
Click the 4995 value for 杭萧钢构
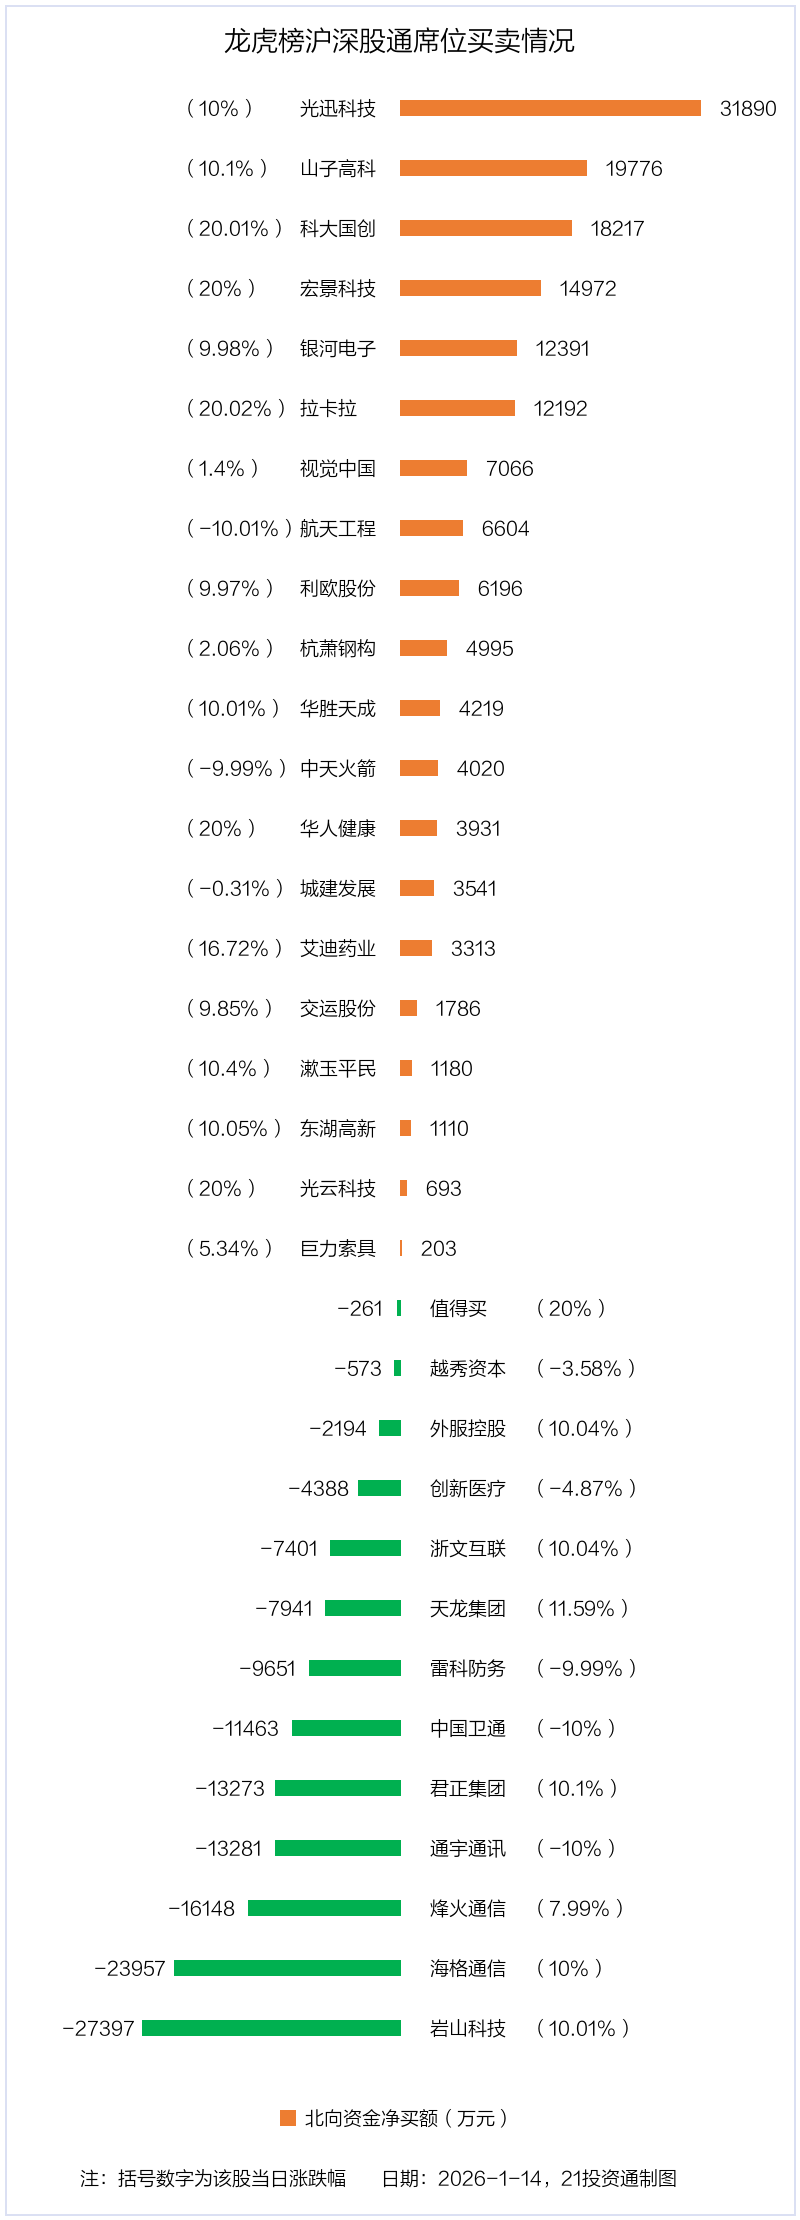pos(489,649)
